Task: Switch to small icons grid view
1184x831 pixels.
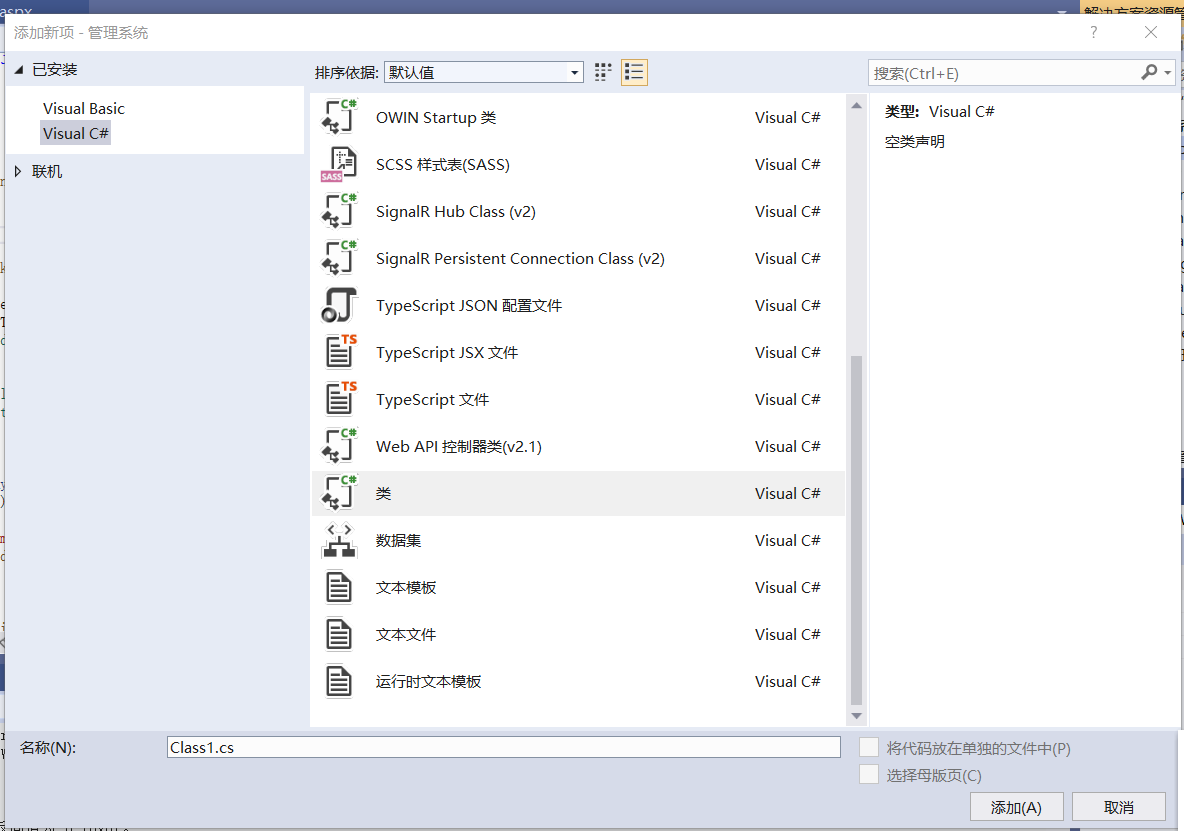Action: click(603, 72)
